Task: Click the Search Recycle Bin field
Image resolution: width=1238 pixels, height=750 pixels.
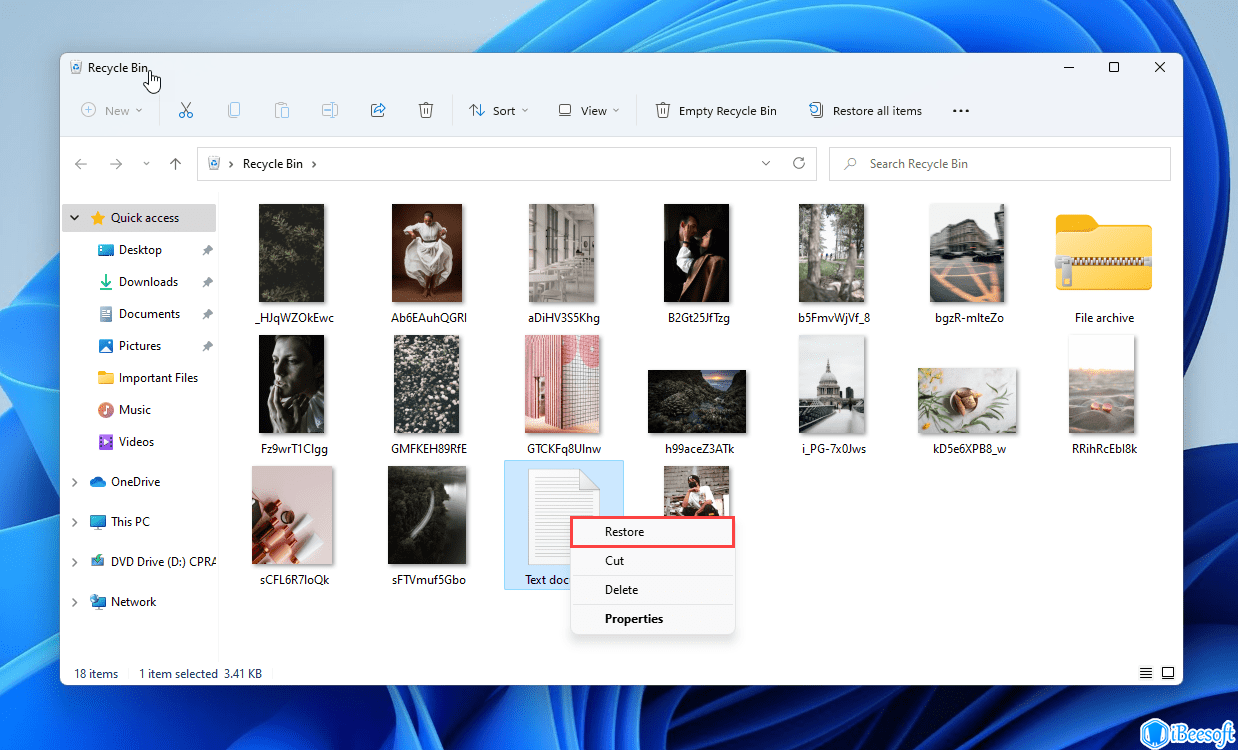Action: (x=1000, y=164)
